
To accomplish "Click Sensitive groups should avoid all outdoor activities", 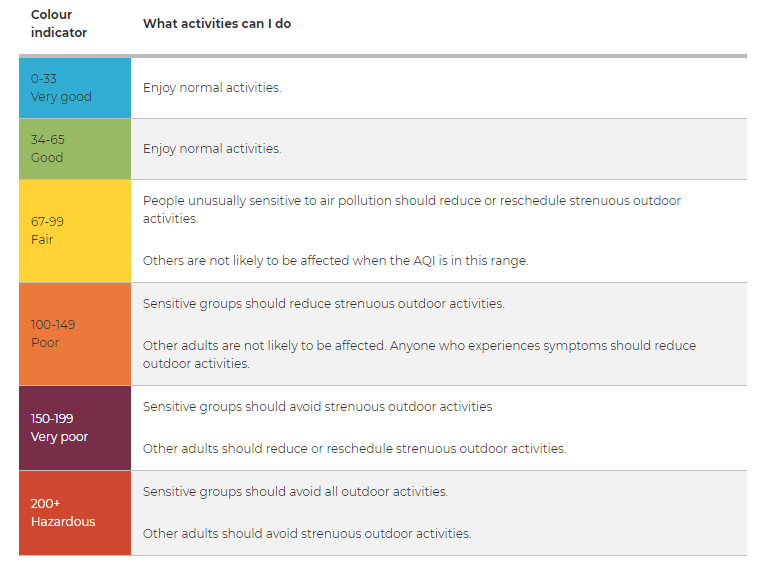I will [295, 492].
